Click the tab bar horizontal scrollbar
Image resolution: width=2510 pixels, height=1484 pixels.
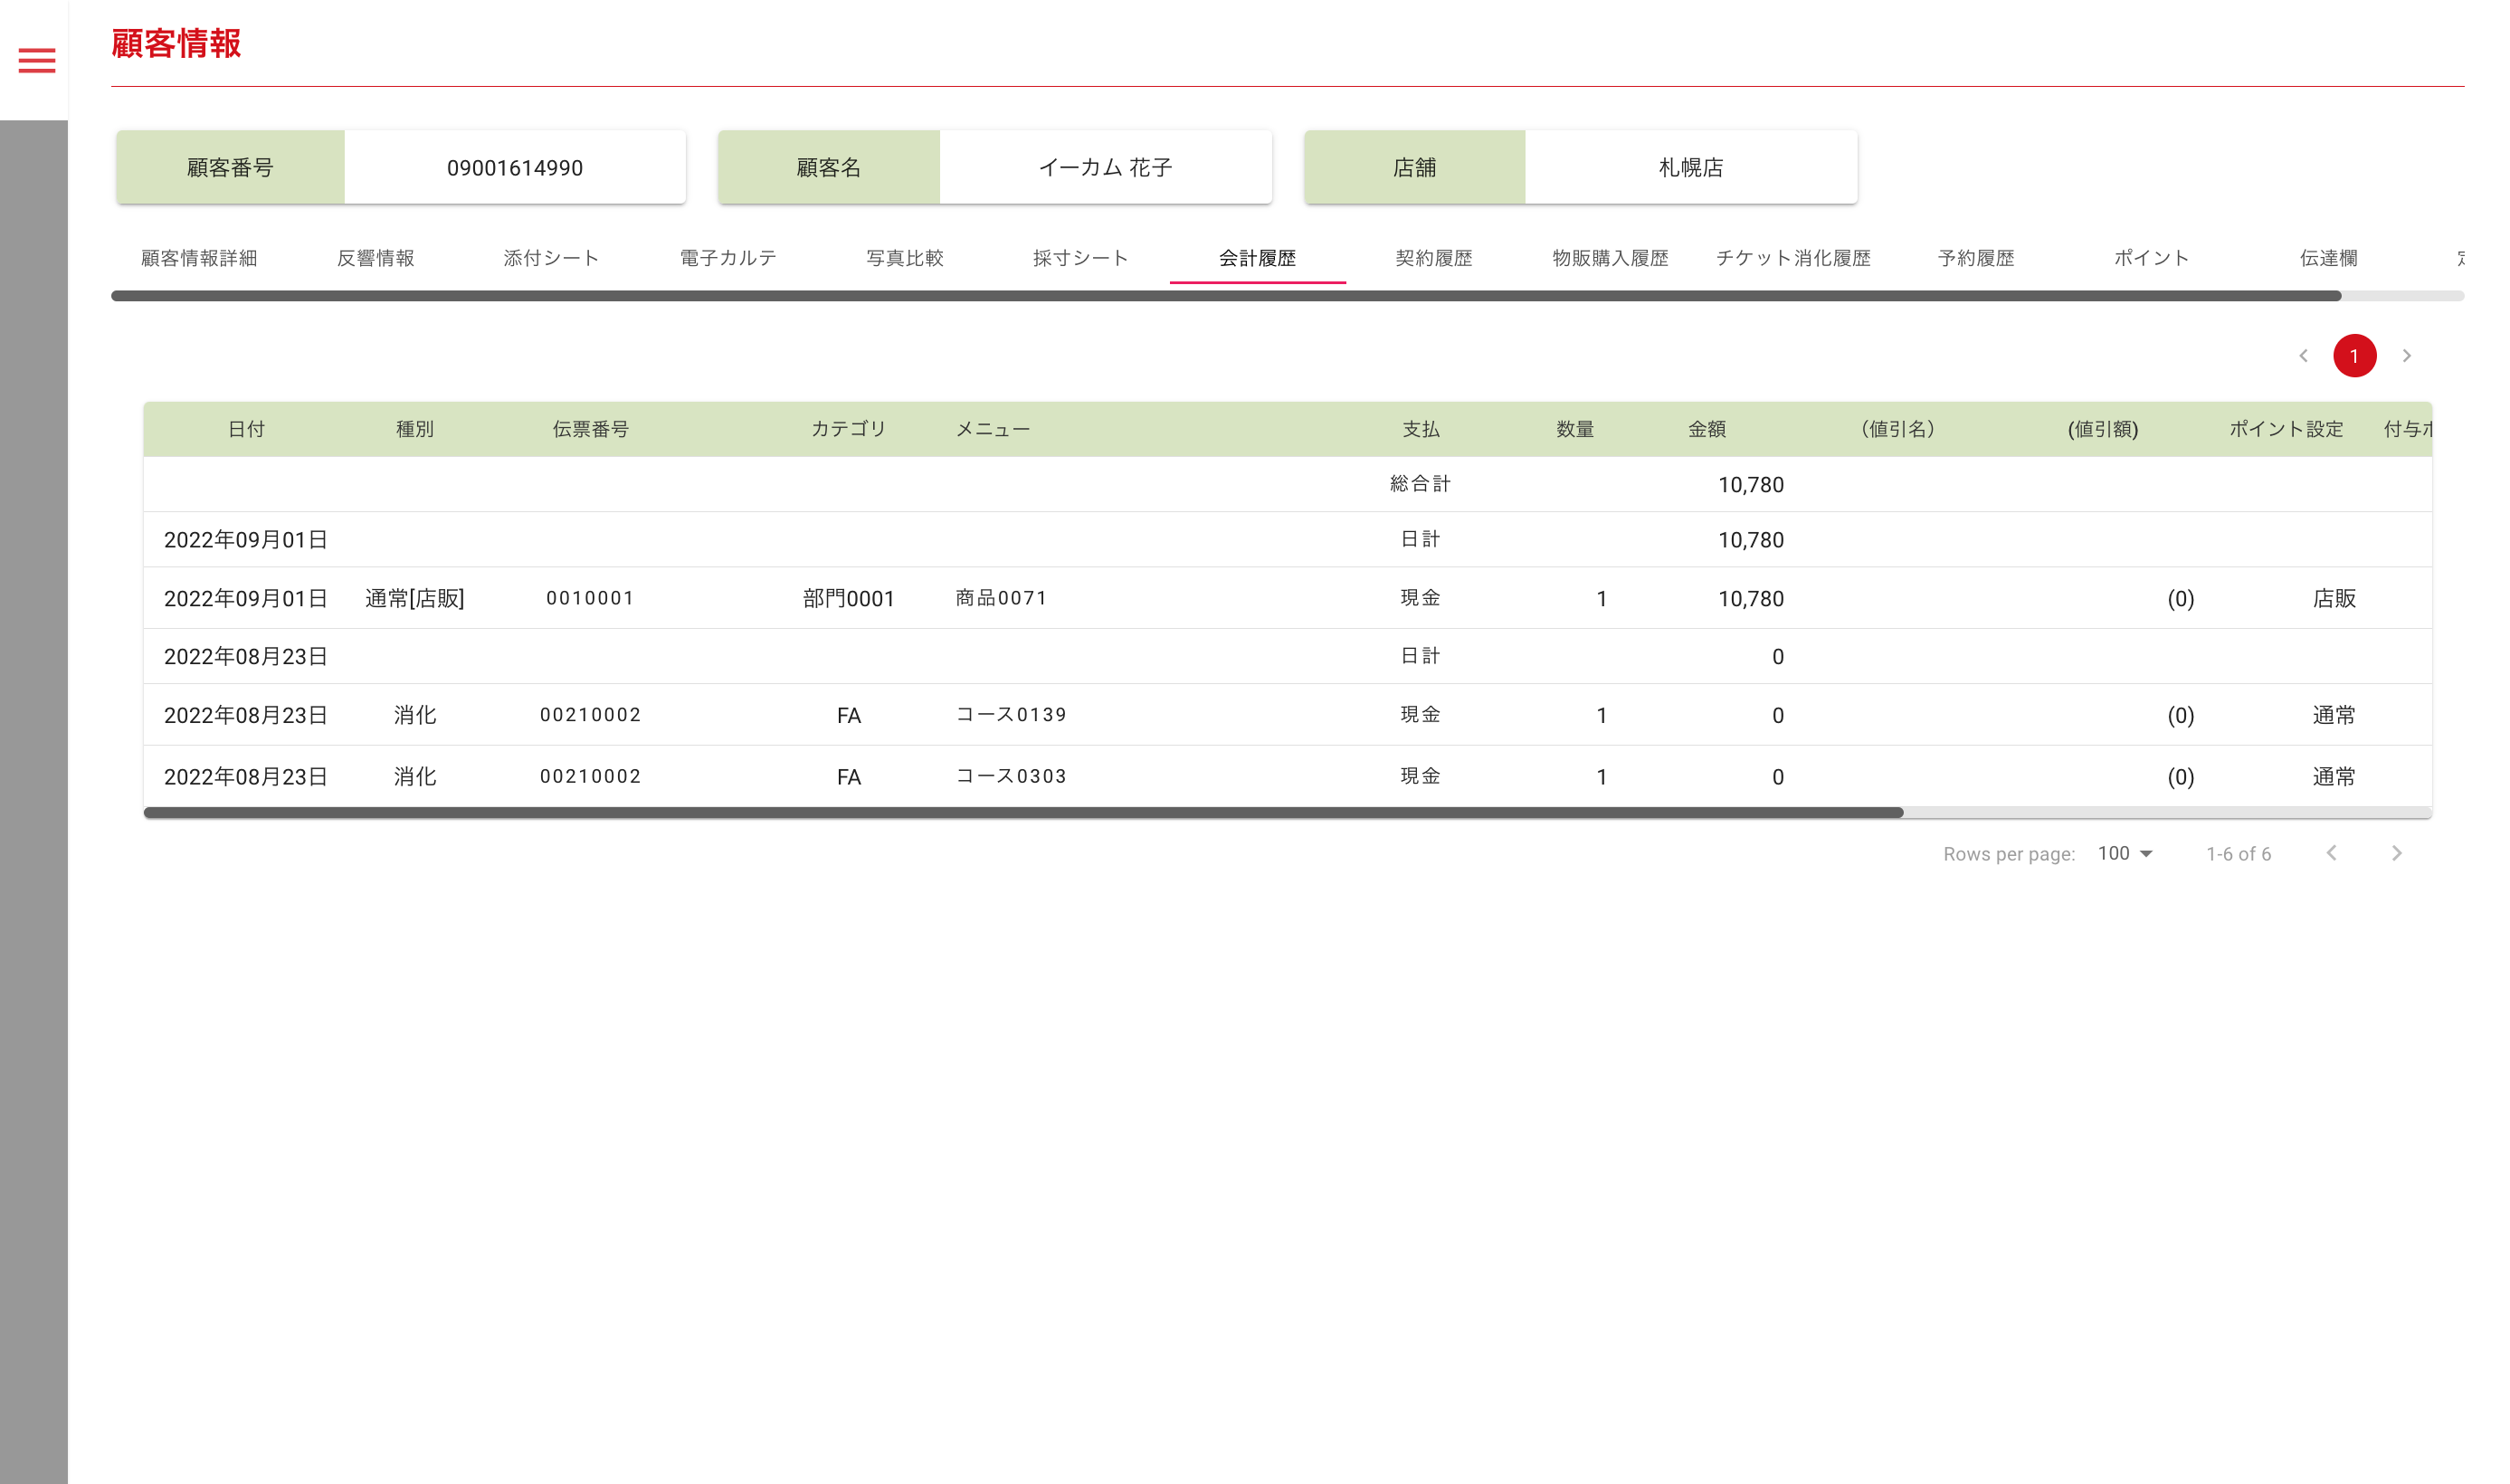point(1225,296)
